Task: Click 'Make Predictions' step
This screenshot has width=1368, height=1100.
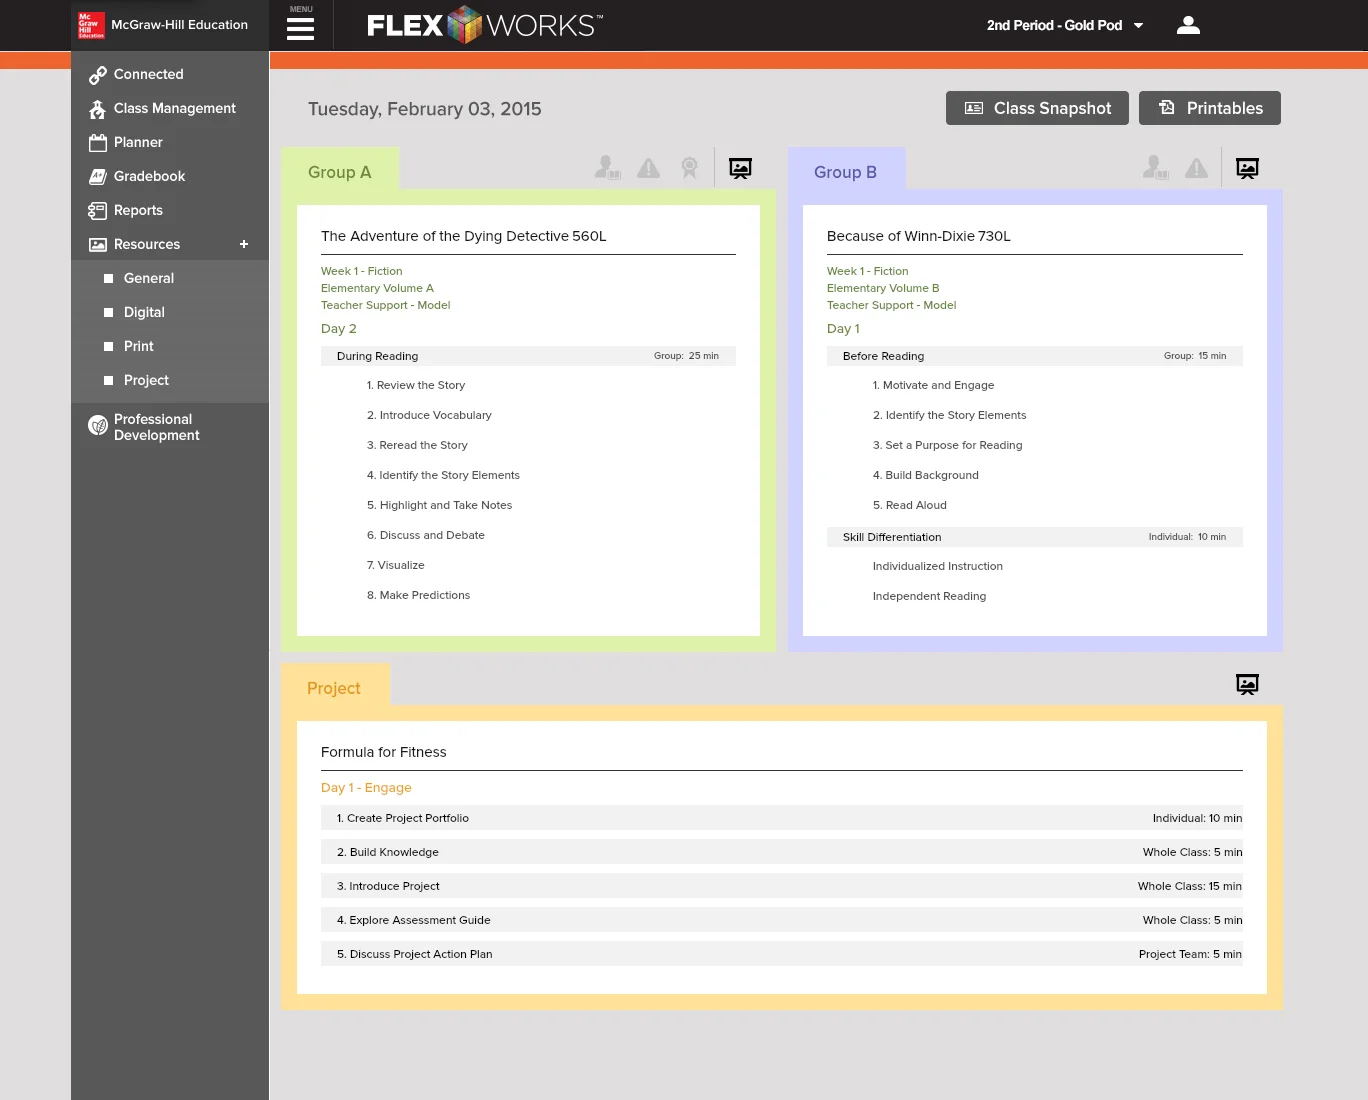Action: (418, 595)
